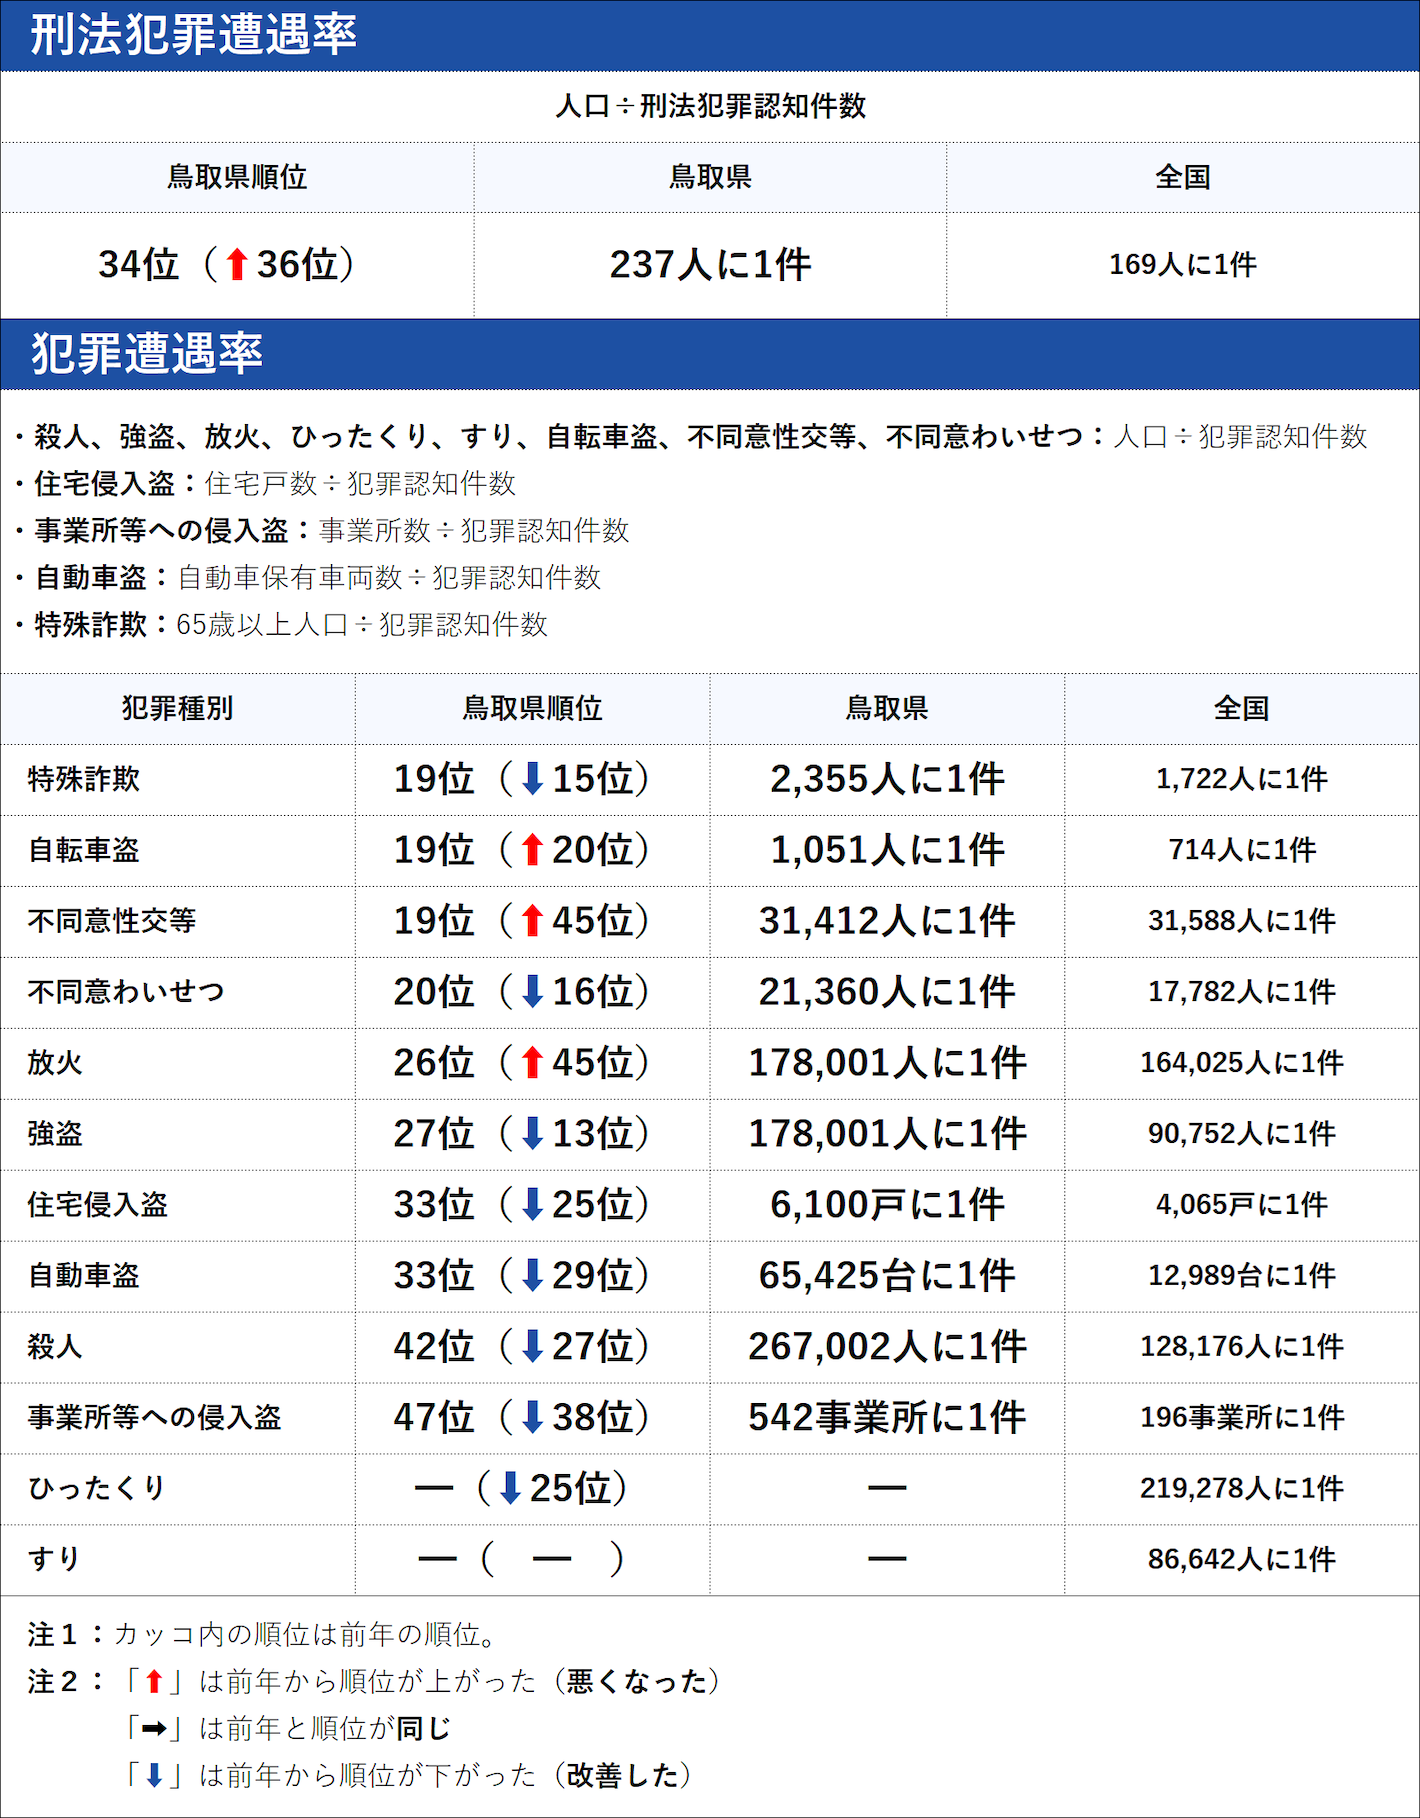Click the red up arrow beside 36位

(236, 265)
